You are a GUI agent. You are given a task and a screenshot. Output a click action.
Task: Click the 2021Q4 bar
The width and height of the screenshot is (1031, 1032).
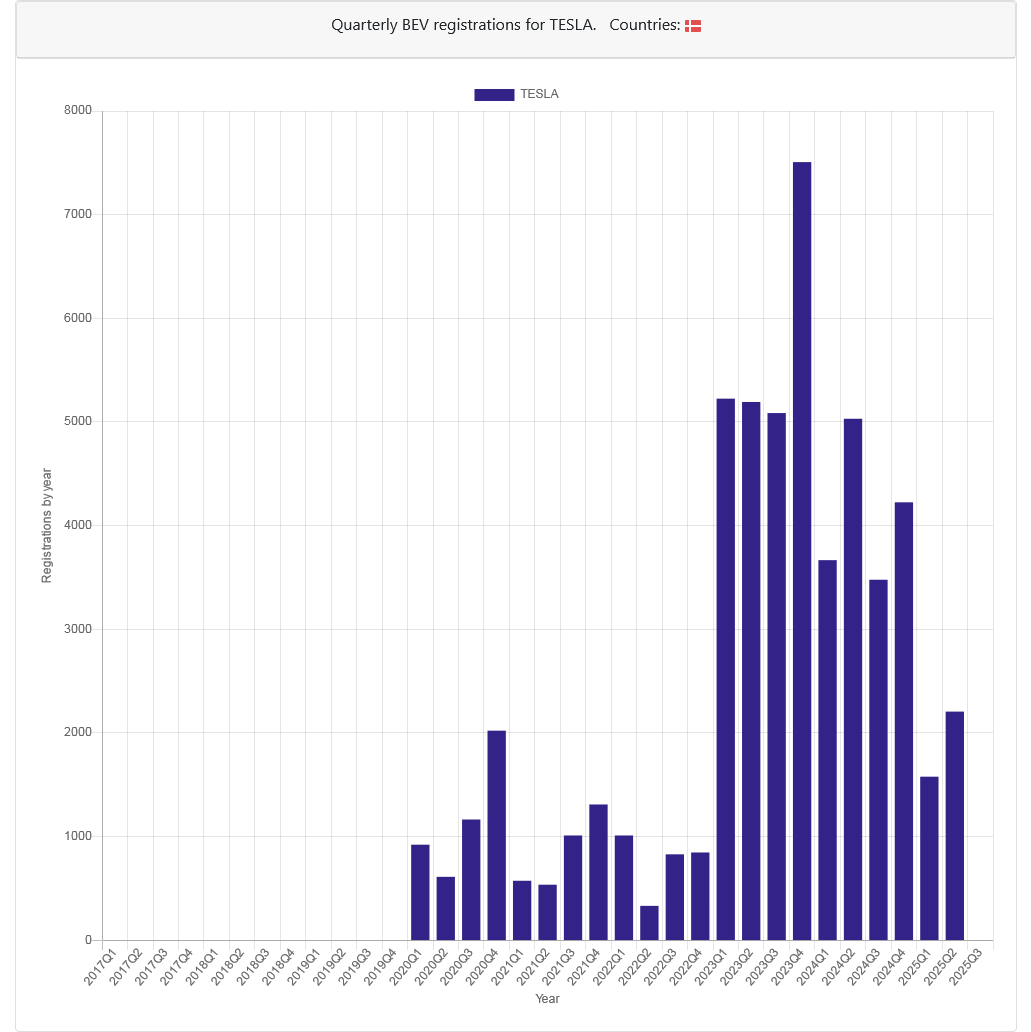tap(598, 872)
